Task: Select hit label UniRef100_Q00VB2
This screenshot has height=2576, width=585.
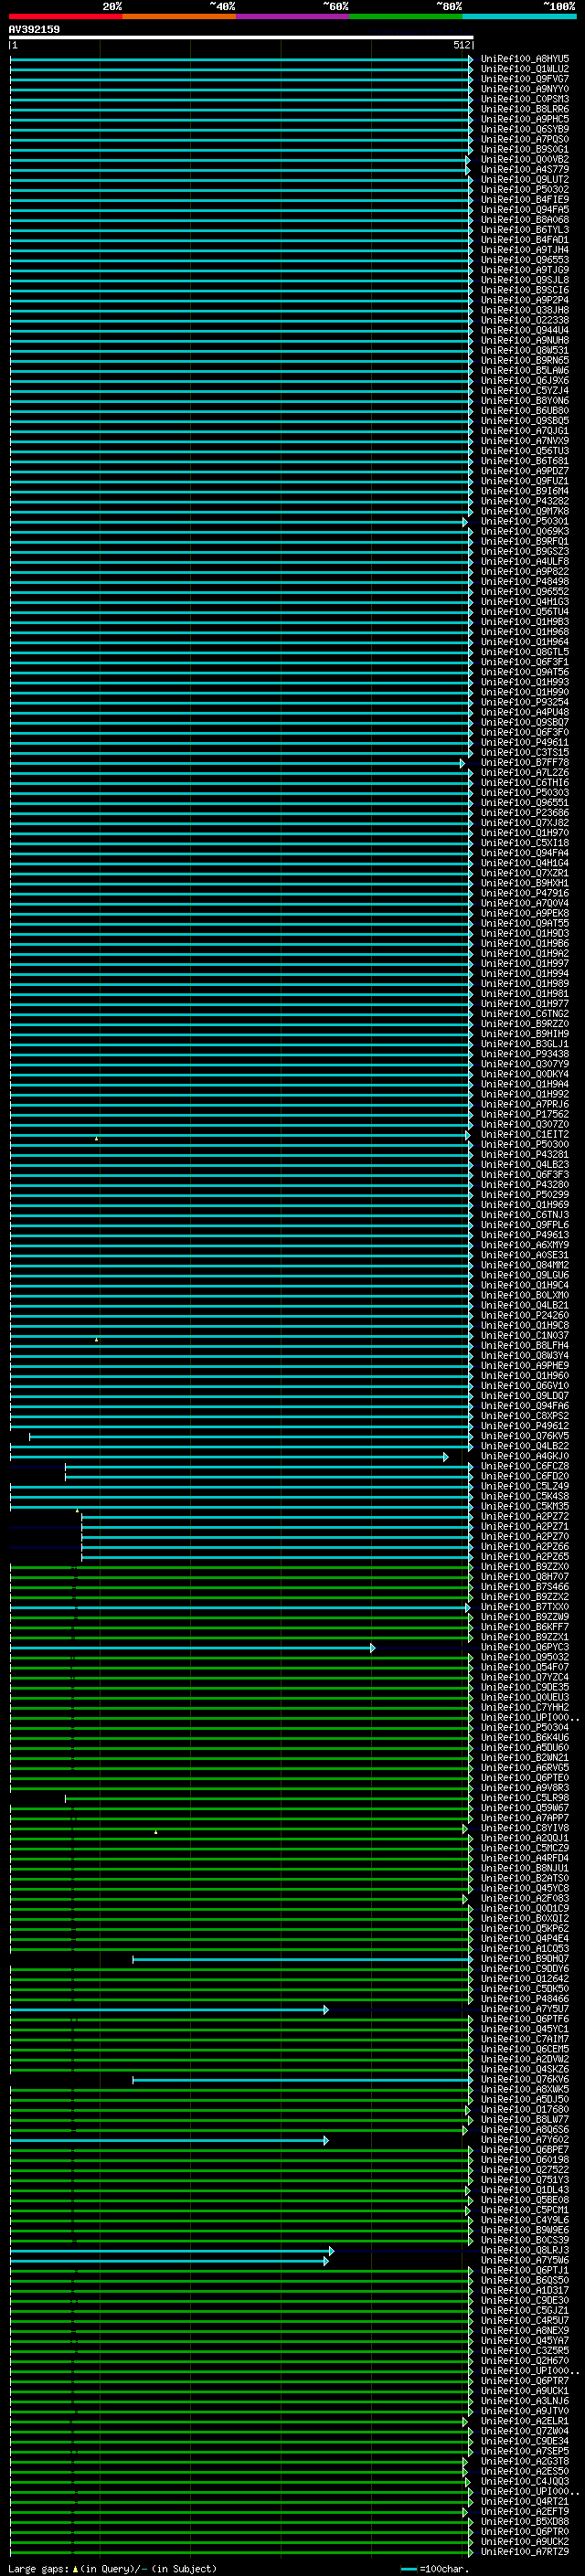Action: 525,159
